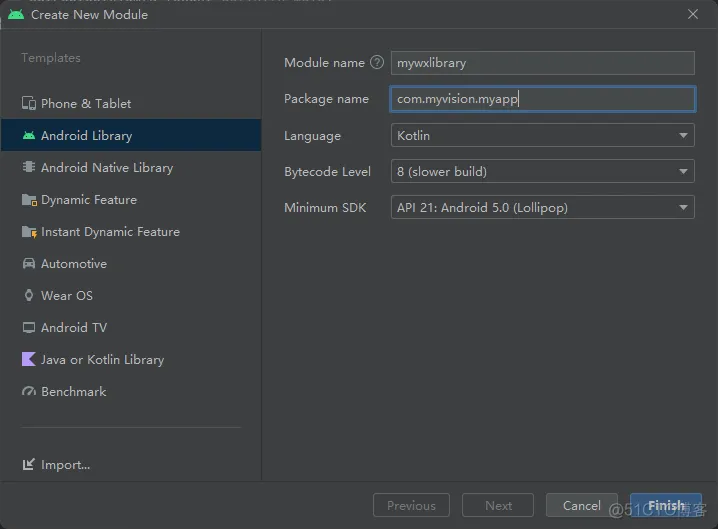Pick the Instant Dynamic Feature template
This screenshot has width=718, height=529.
coord(131,231)
